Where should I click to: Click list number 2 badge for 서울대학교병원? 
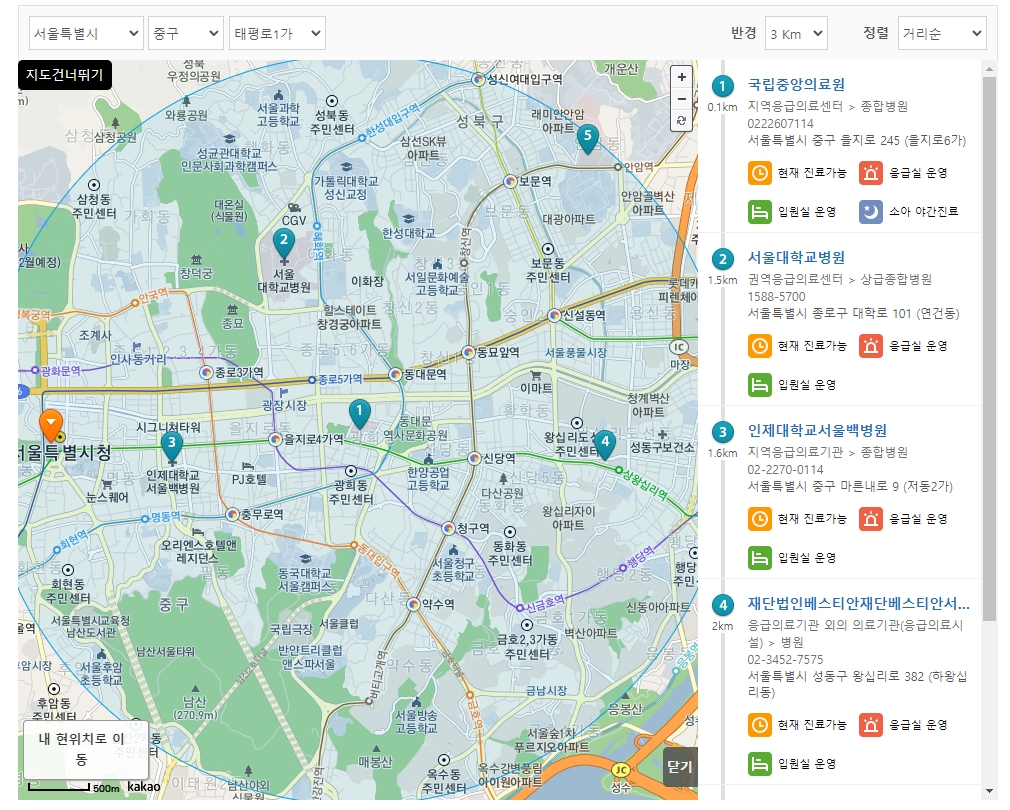722,259
